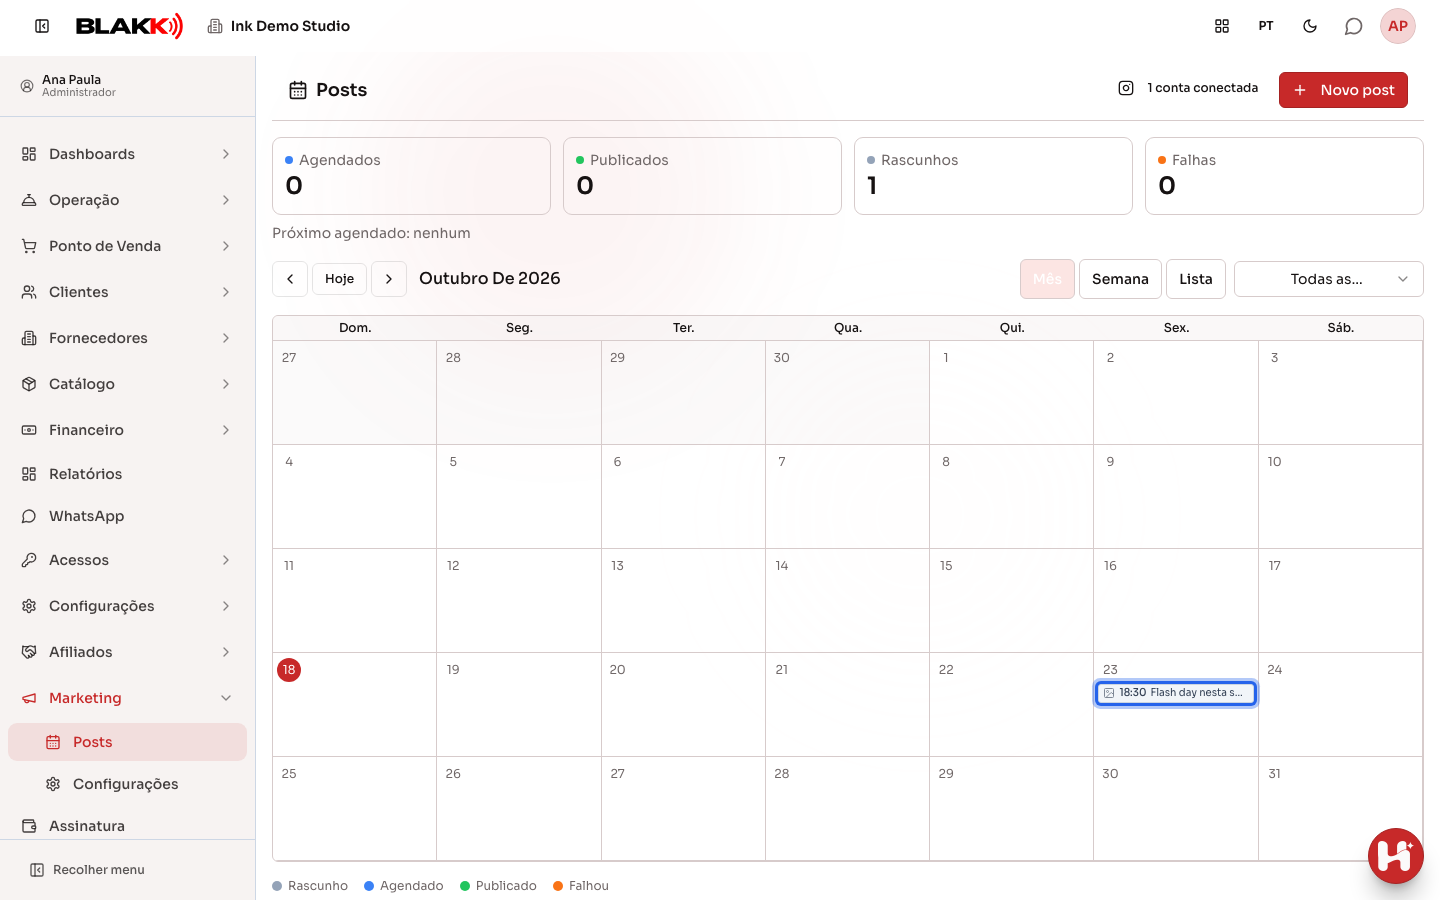Go to the previous month with the left arrow
This screenshot has height=900, width=1440.
290,279
